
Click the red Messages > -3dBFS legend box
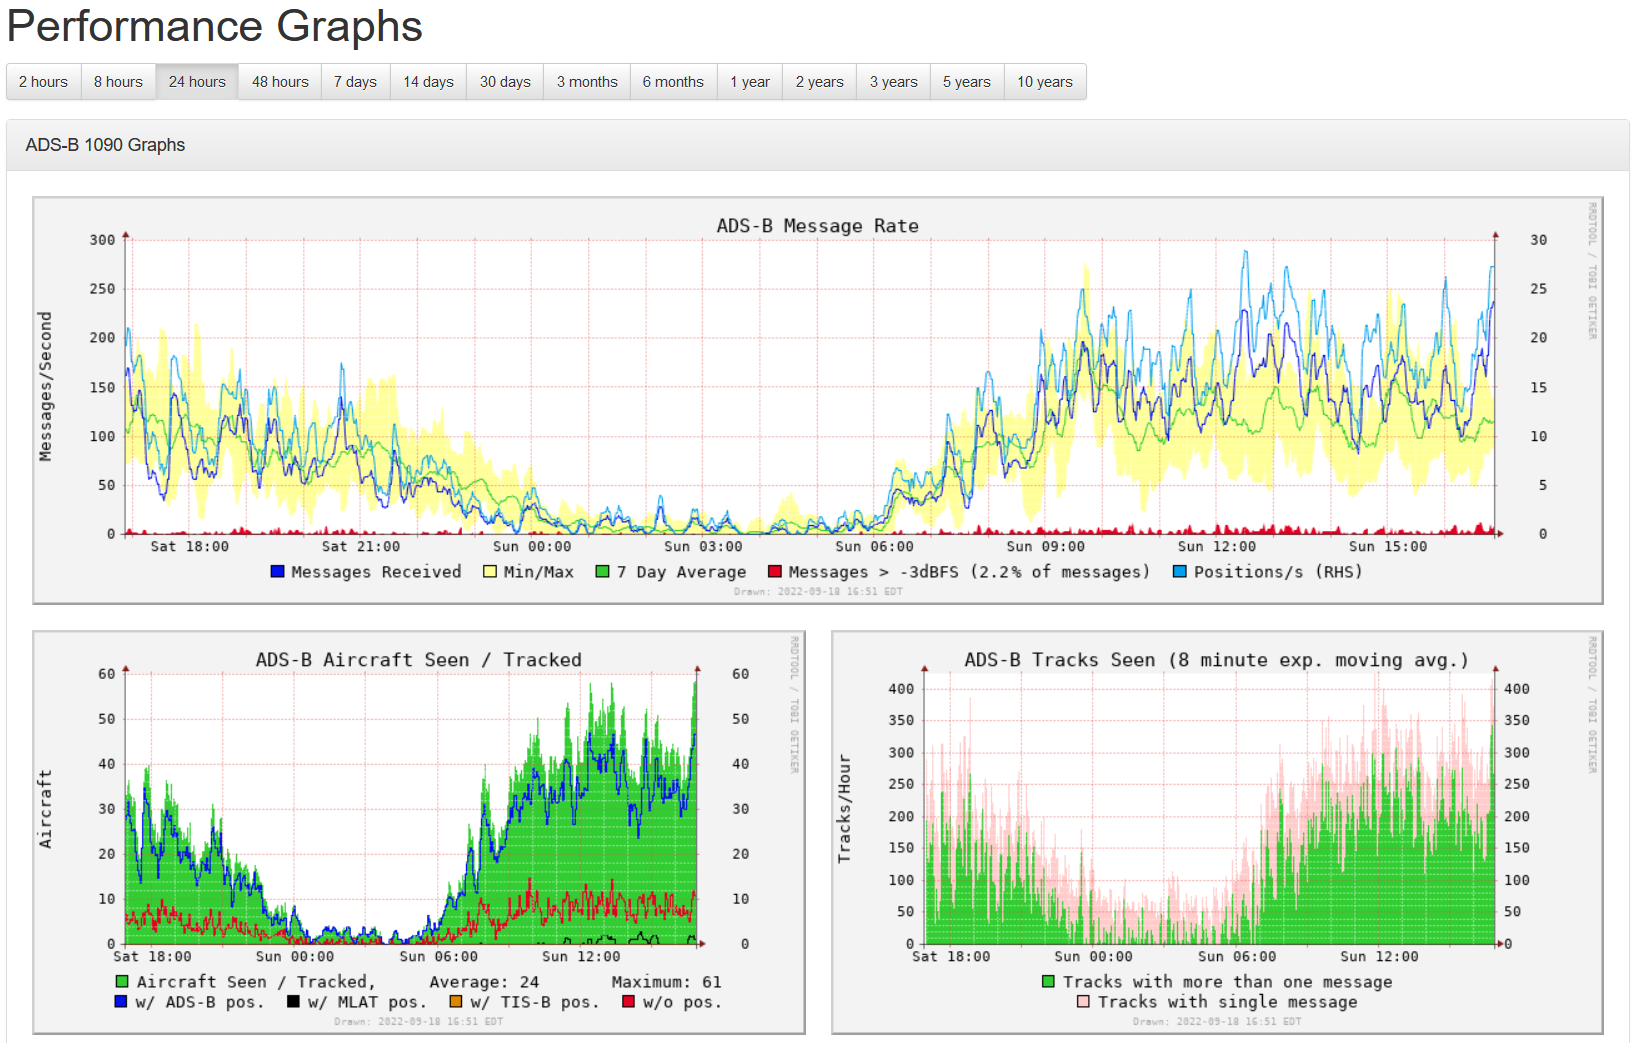[x=775, y=571]
